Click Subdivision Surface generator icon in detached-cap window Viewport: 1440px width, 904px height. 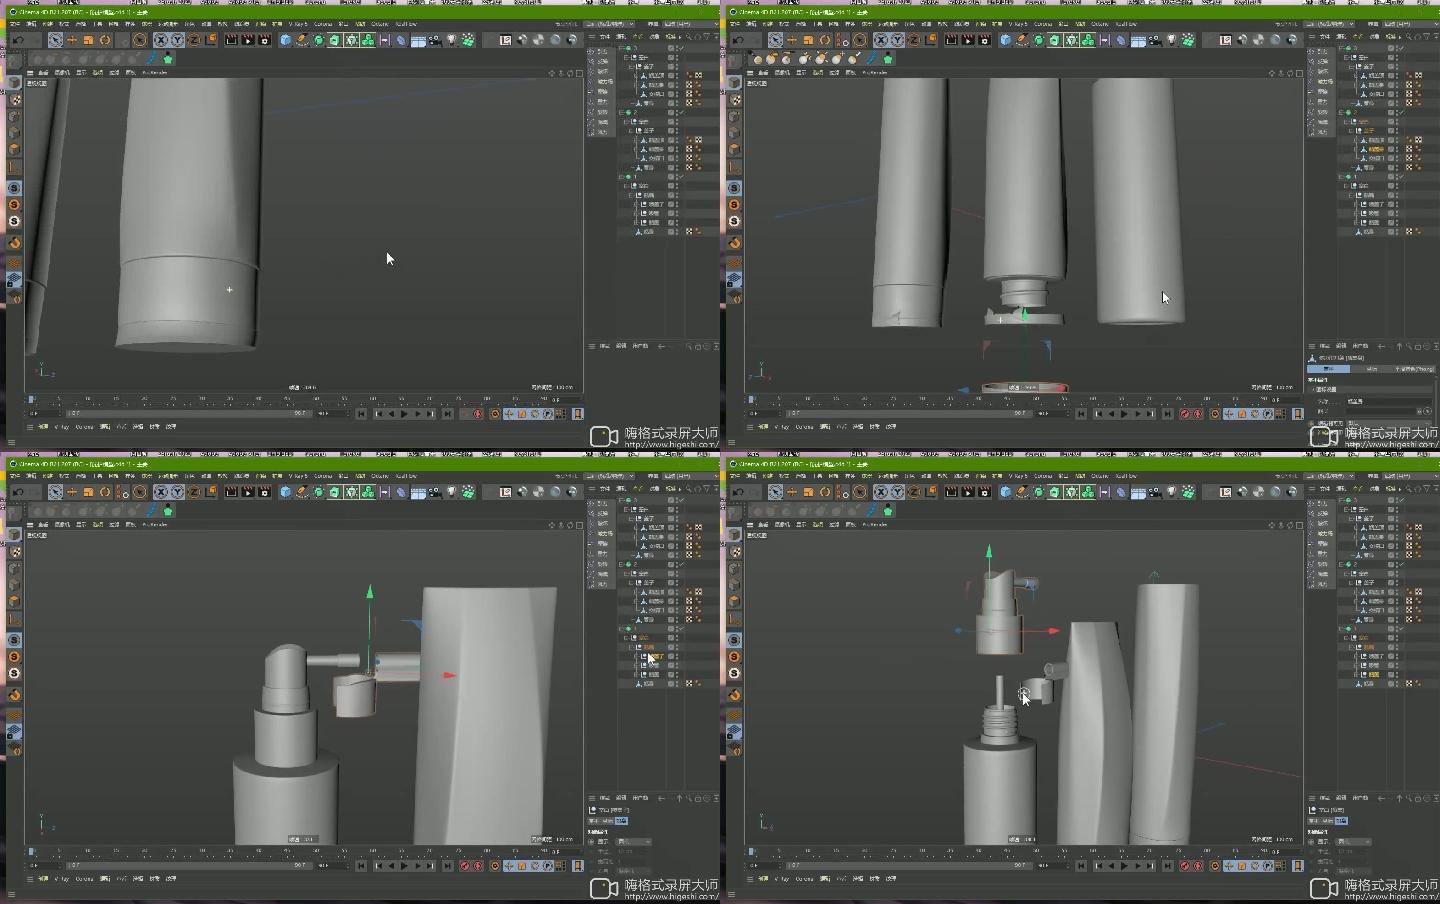tap(1039, 40)
